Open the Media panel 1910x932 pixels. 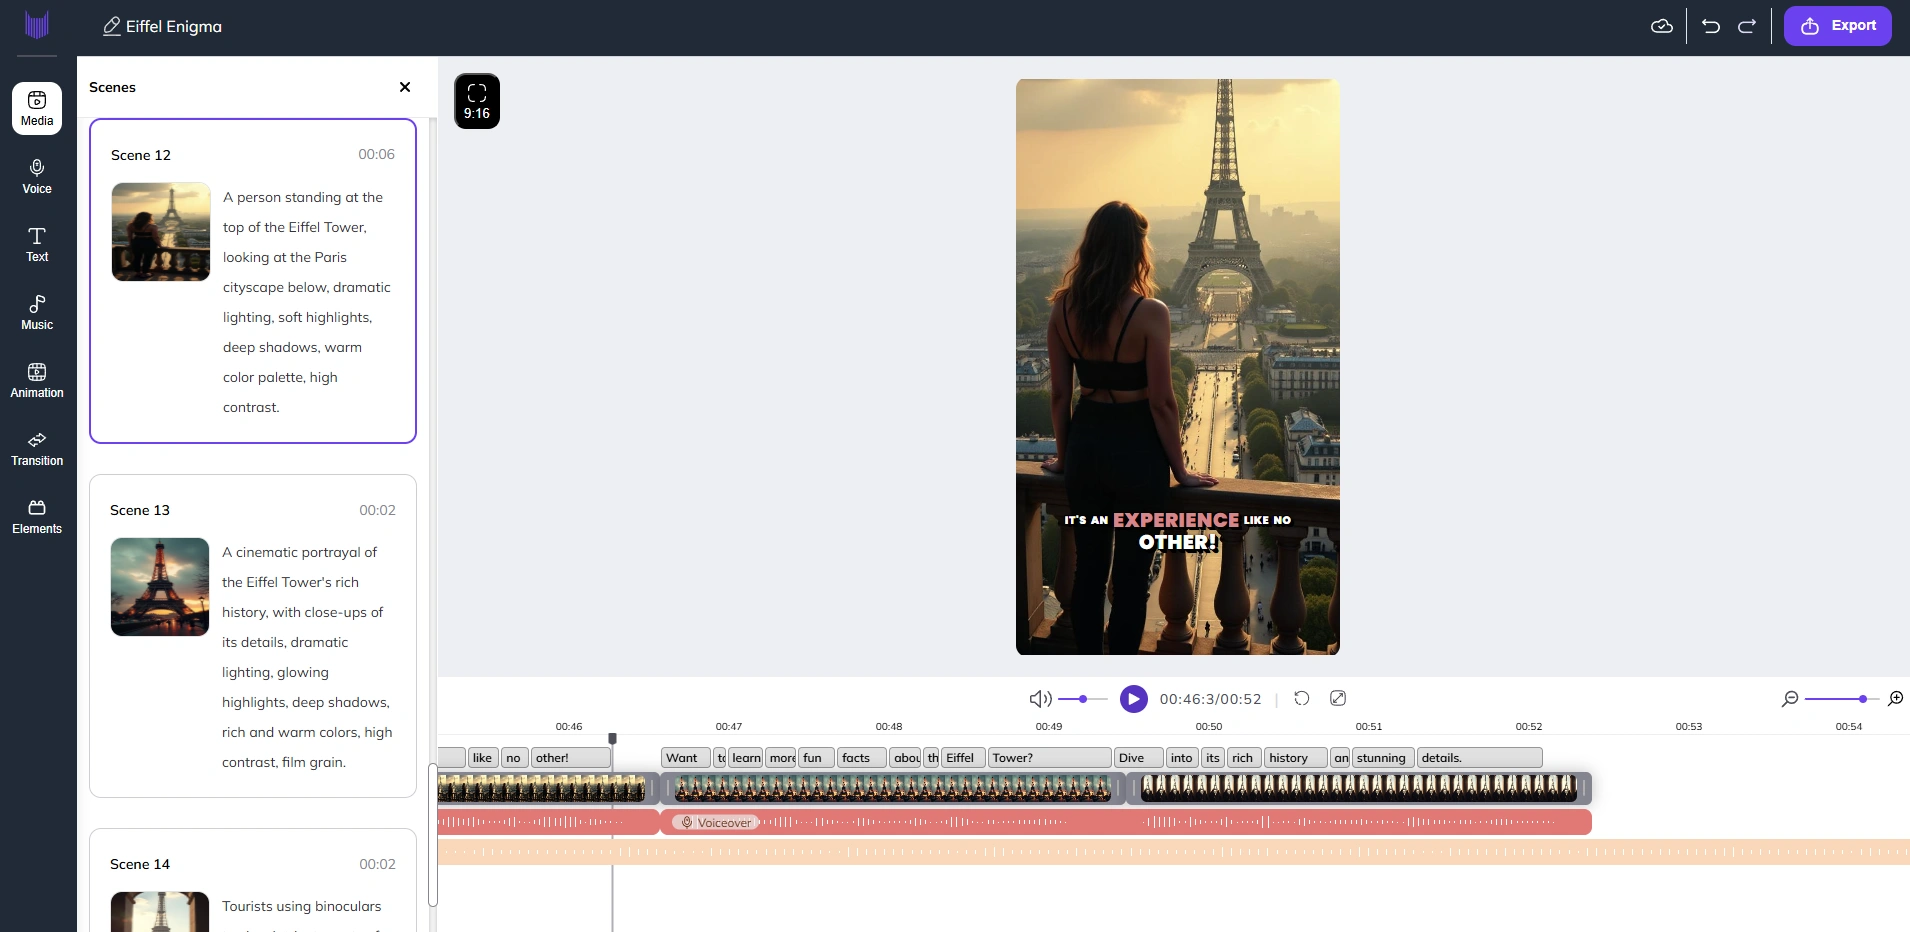click(x=37, y=108)
